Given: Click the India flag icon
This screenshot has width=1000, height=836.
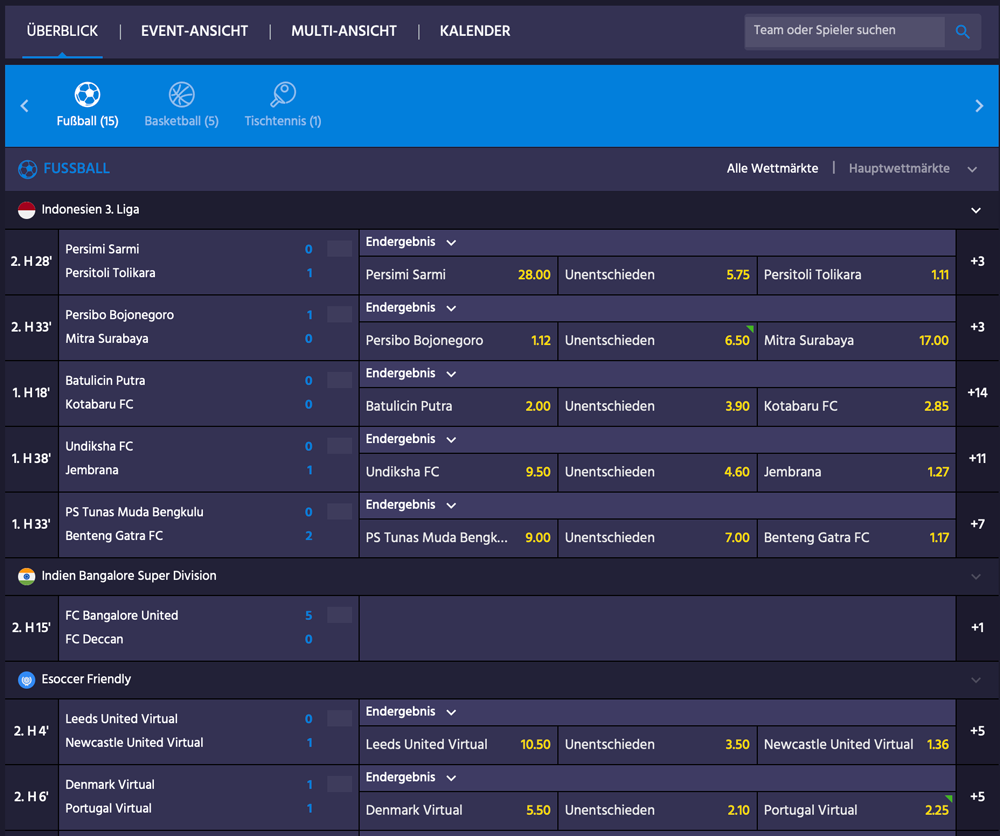Looking at the screenshot, I should (x=27, y=576).
